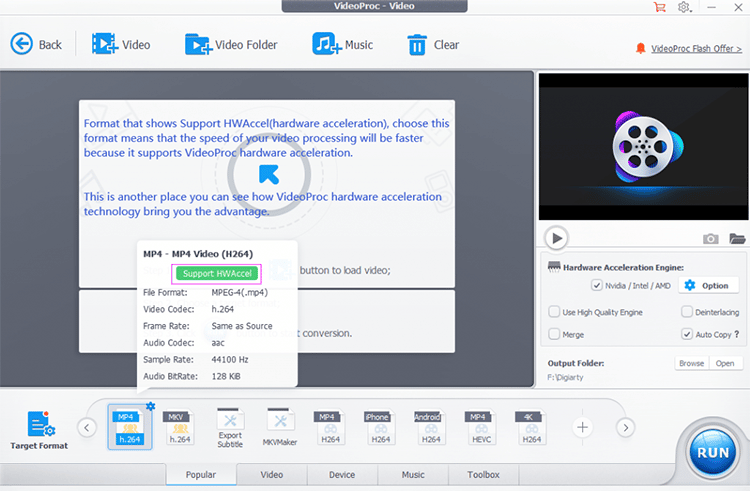Open the settings gear dropdown

(686, 7)
